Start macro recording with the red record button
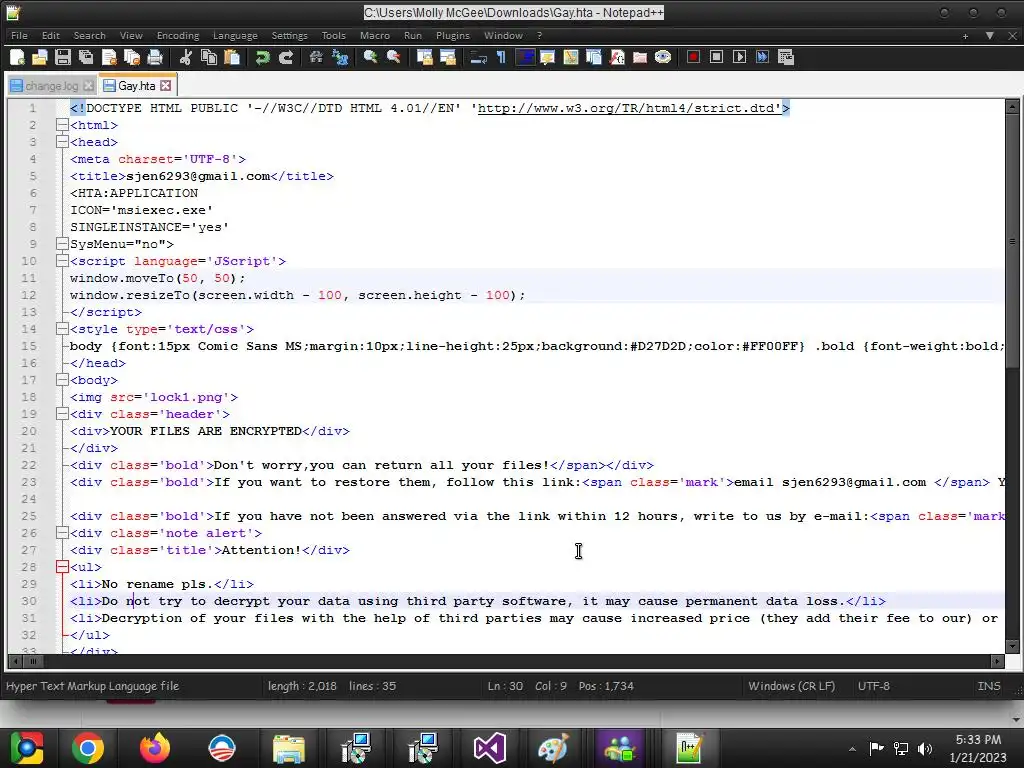 (694, 57)
